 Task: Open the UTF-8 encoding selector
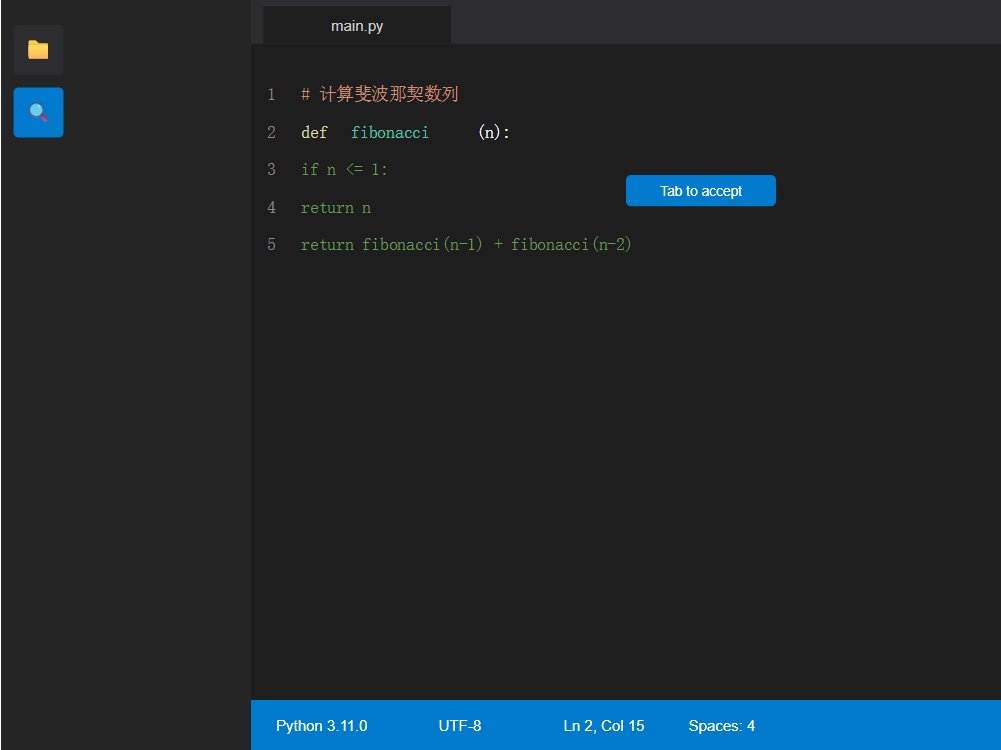tap(459, 726)
